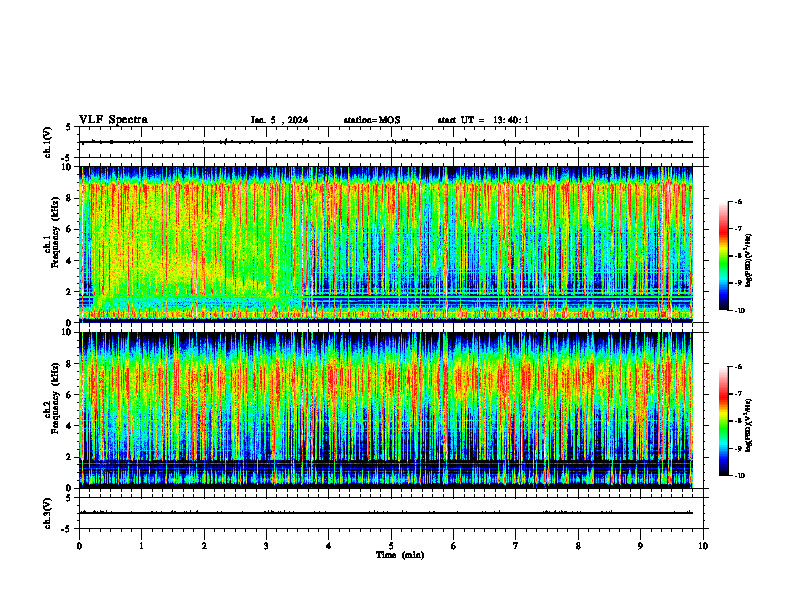Click the "-6" tick on ch.1 colorbar
792x612 pixels.
[x=738, y=201]
